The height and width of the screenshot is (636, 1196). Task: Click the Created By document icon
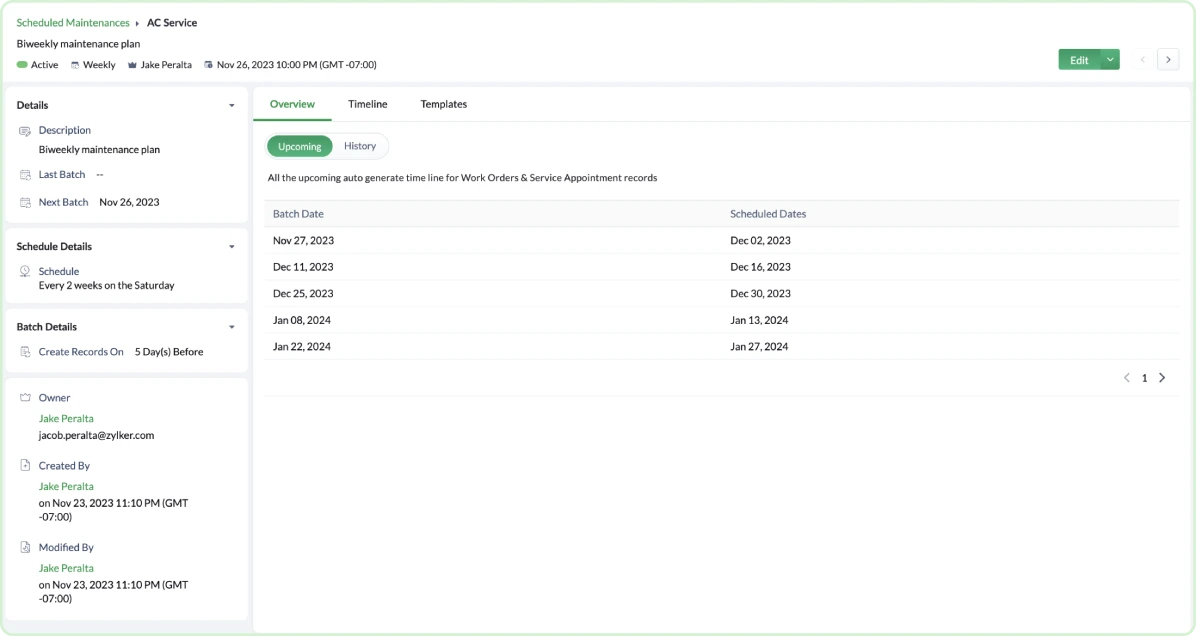(x=26, y=466)
